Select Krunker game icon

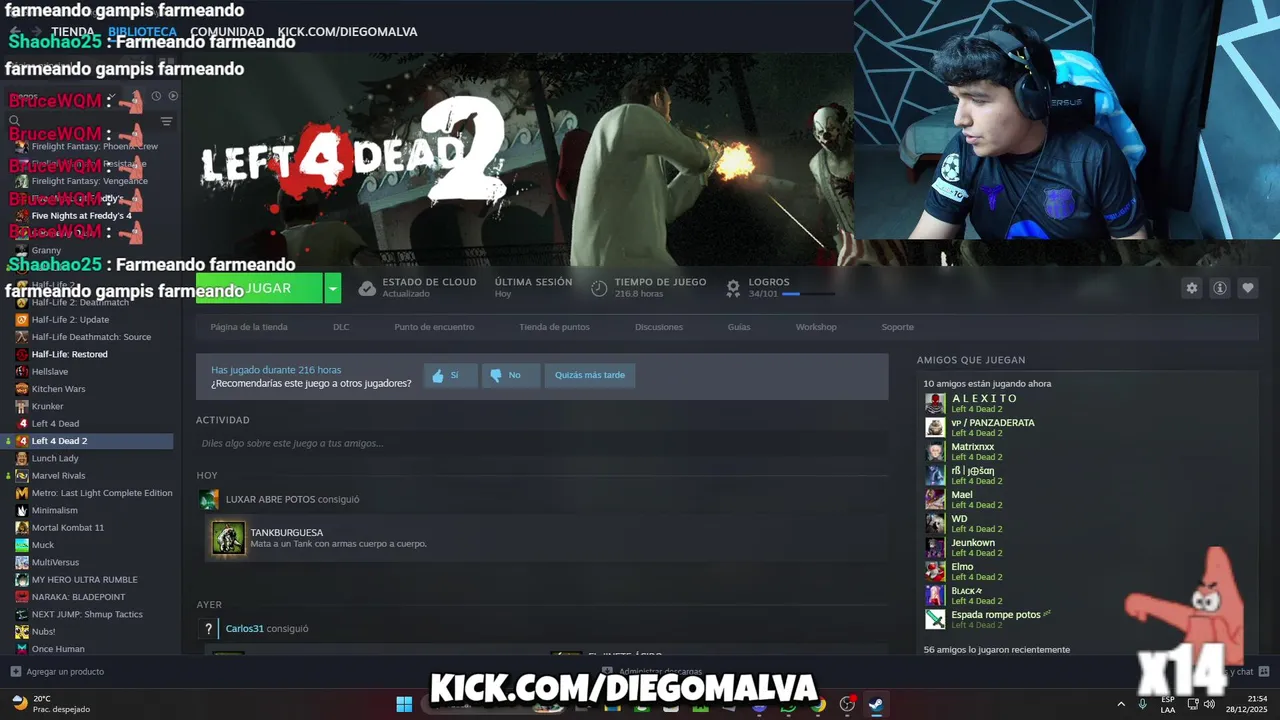22,406
